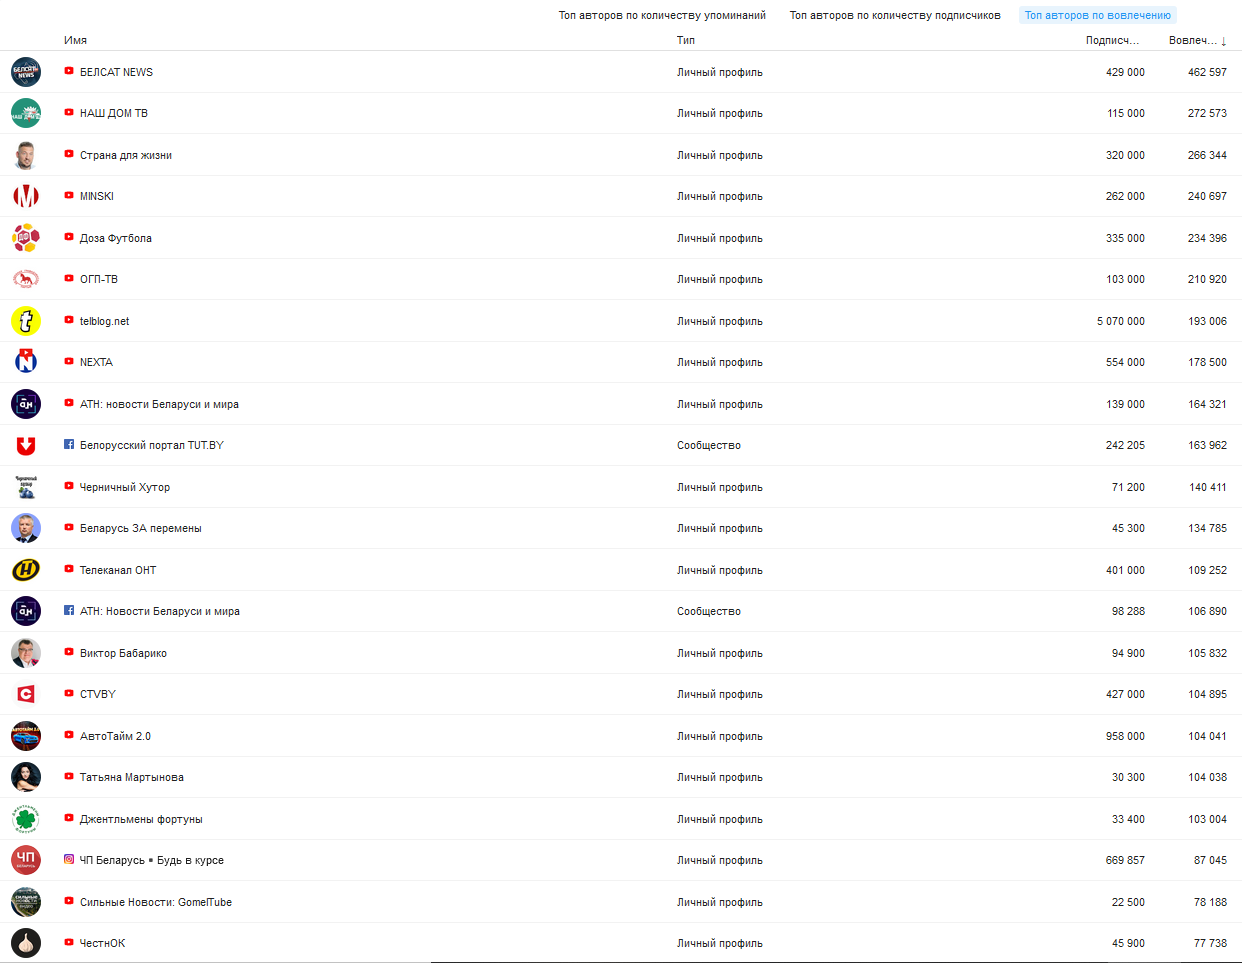The width and height of the screenshot is (1242, 963).
Task: Sort table by Имя column header
Action: pyautogui.click(x=75, y=41)
